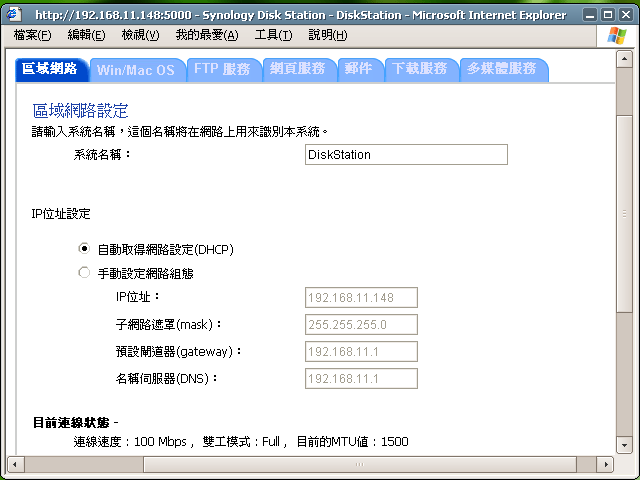The height and width of the screenshot is (480, 640).
Task: Maximize the Internet Explorer window
Action: 608,15
